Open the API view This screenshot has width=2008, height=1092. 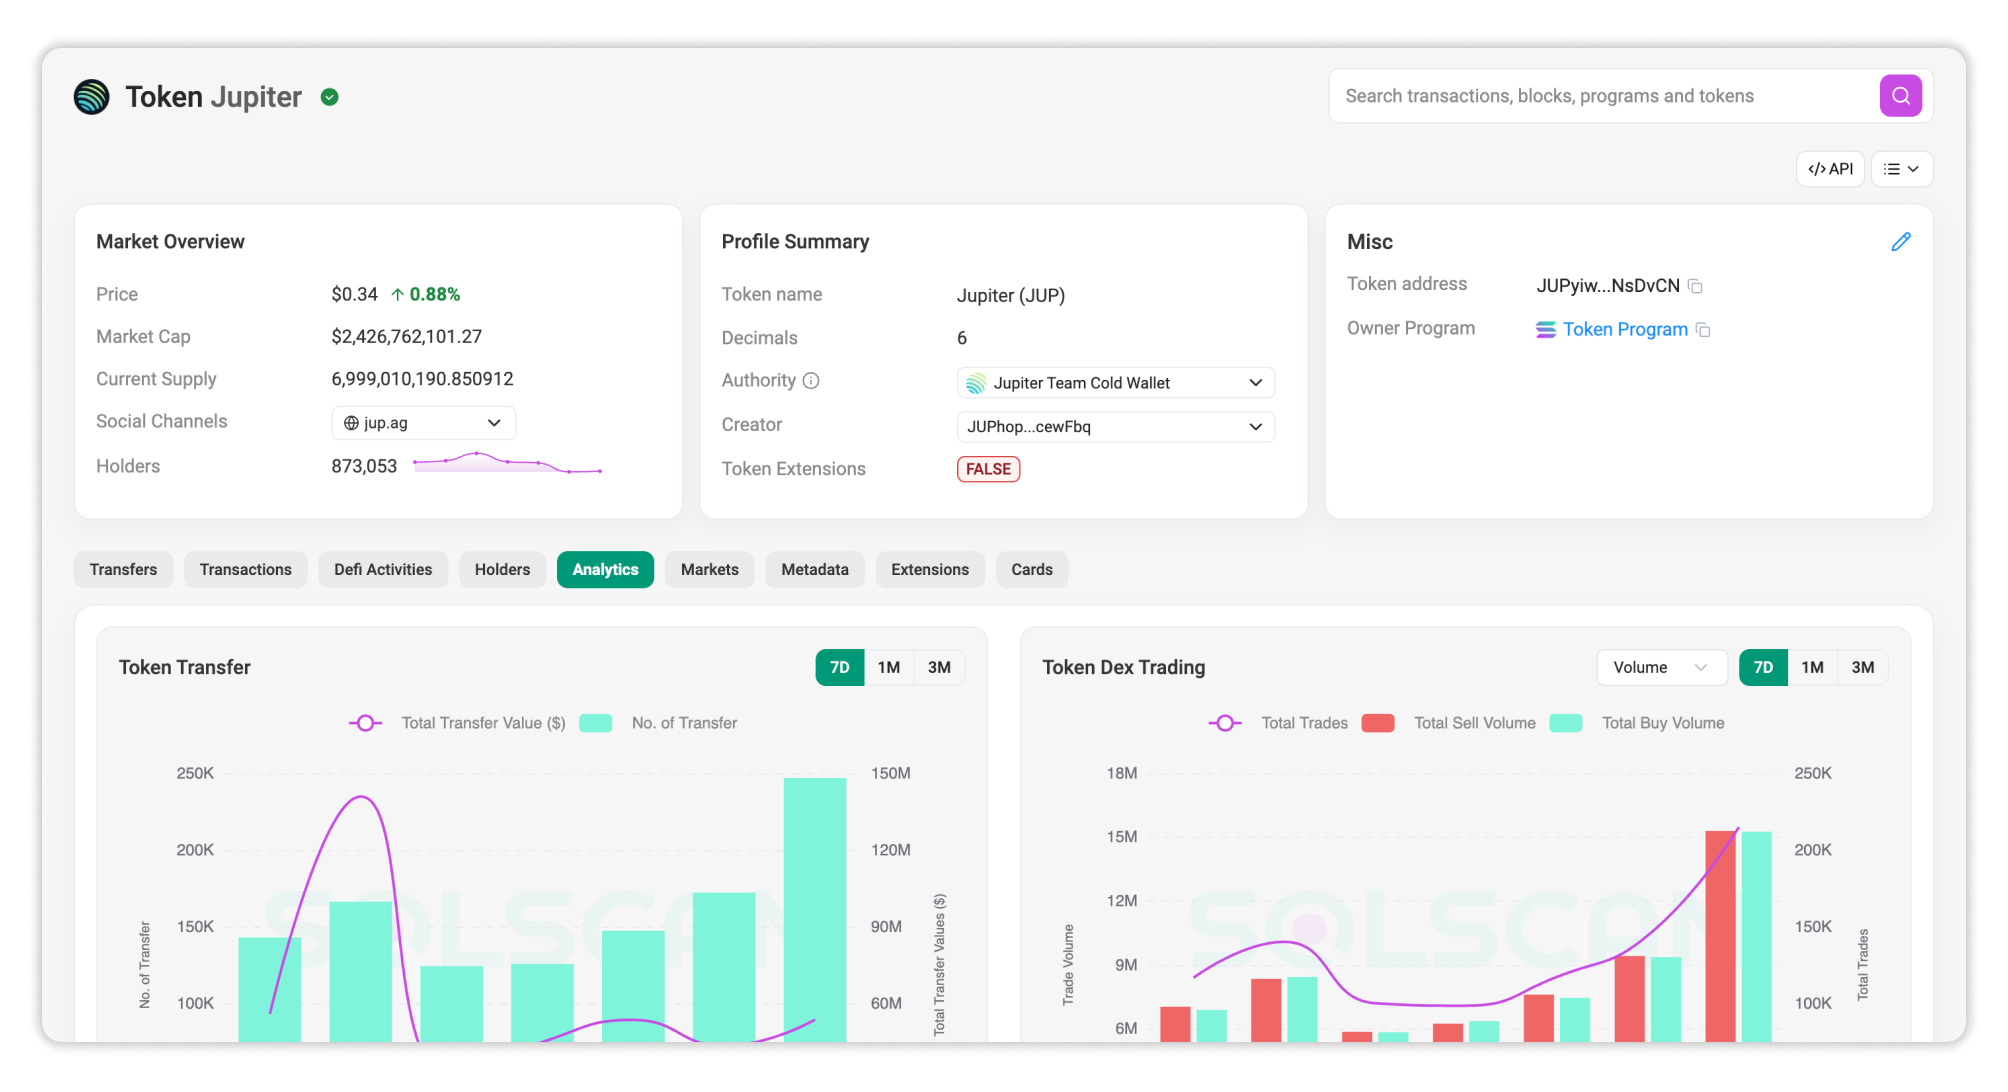1830,168
